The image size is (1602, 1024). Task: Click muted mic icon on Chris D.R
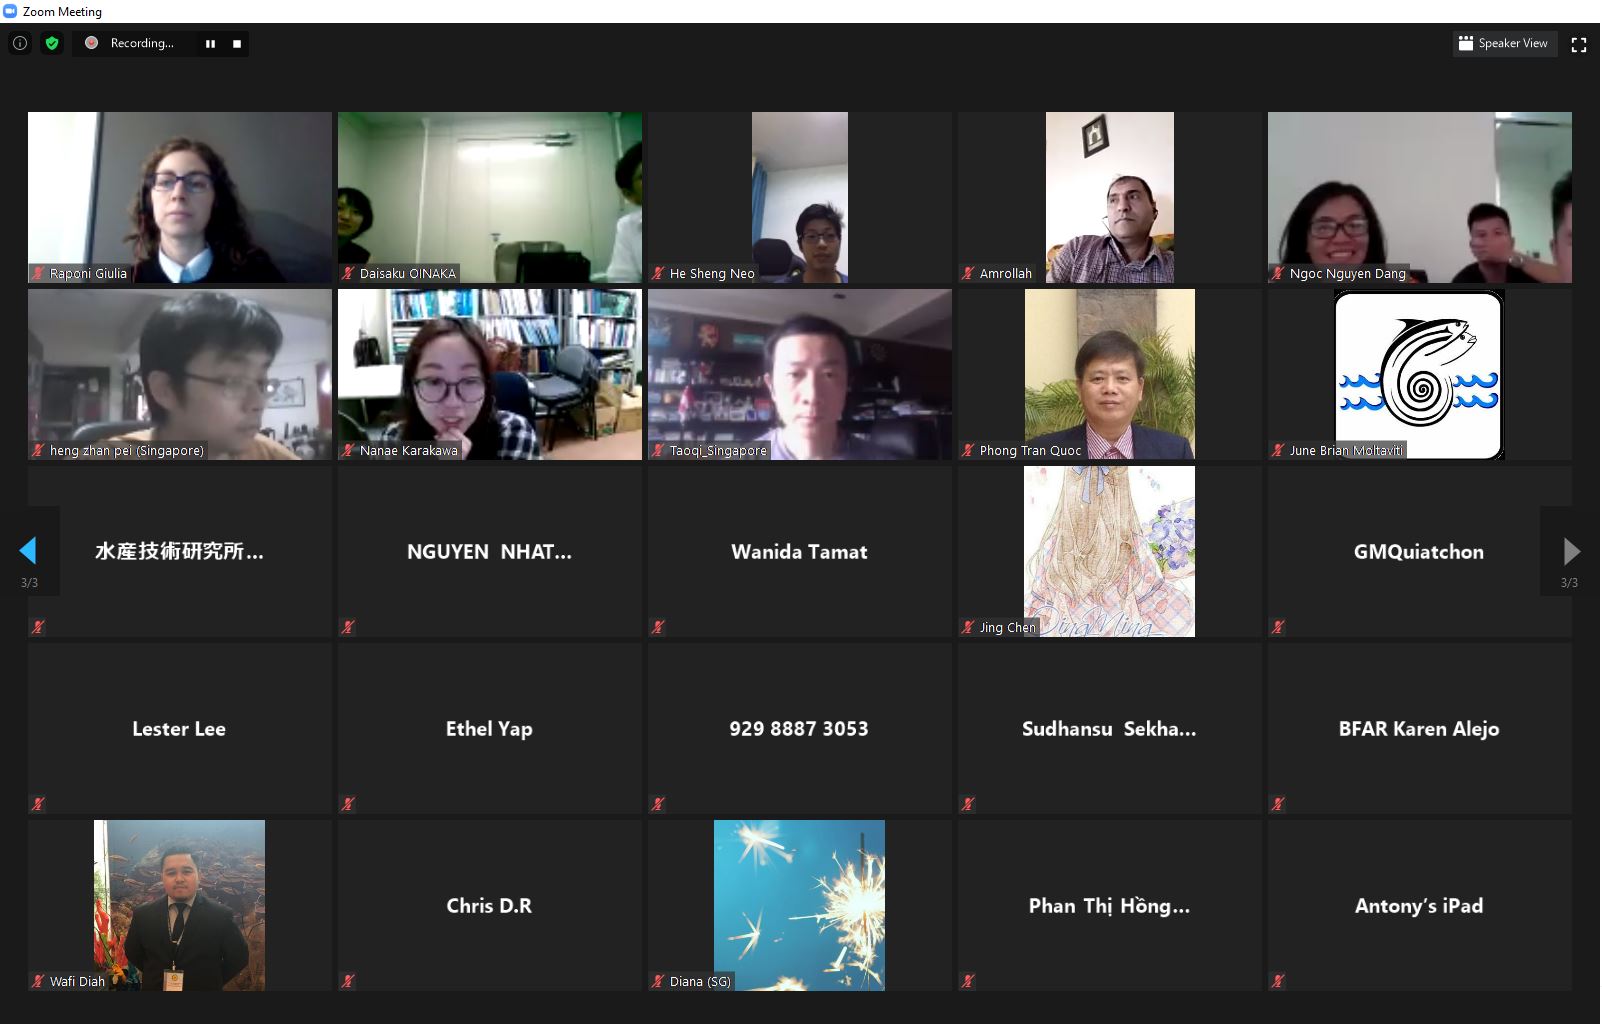[x=348, y=982]
